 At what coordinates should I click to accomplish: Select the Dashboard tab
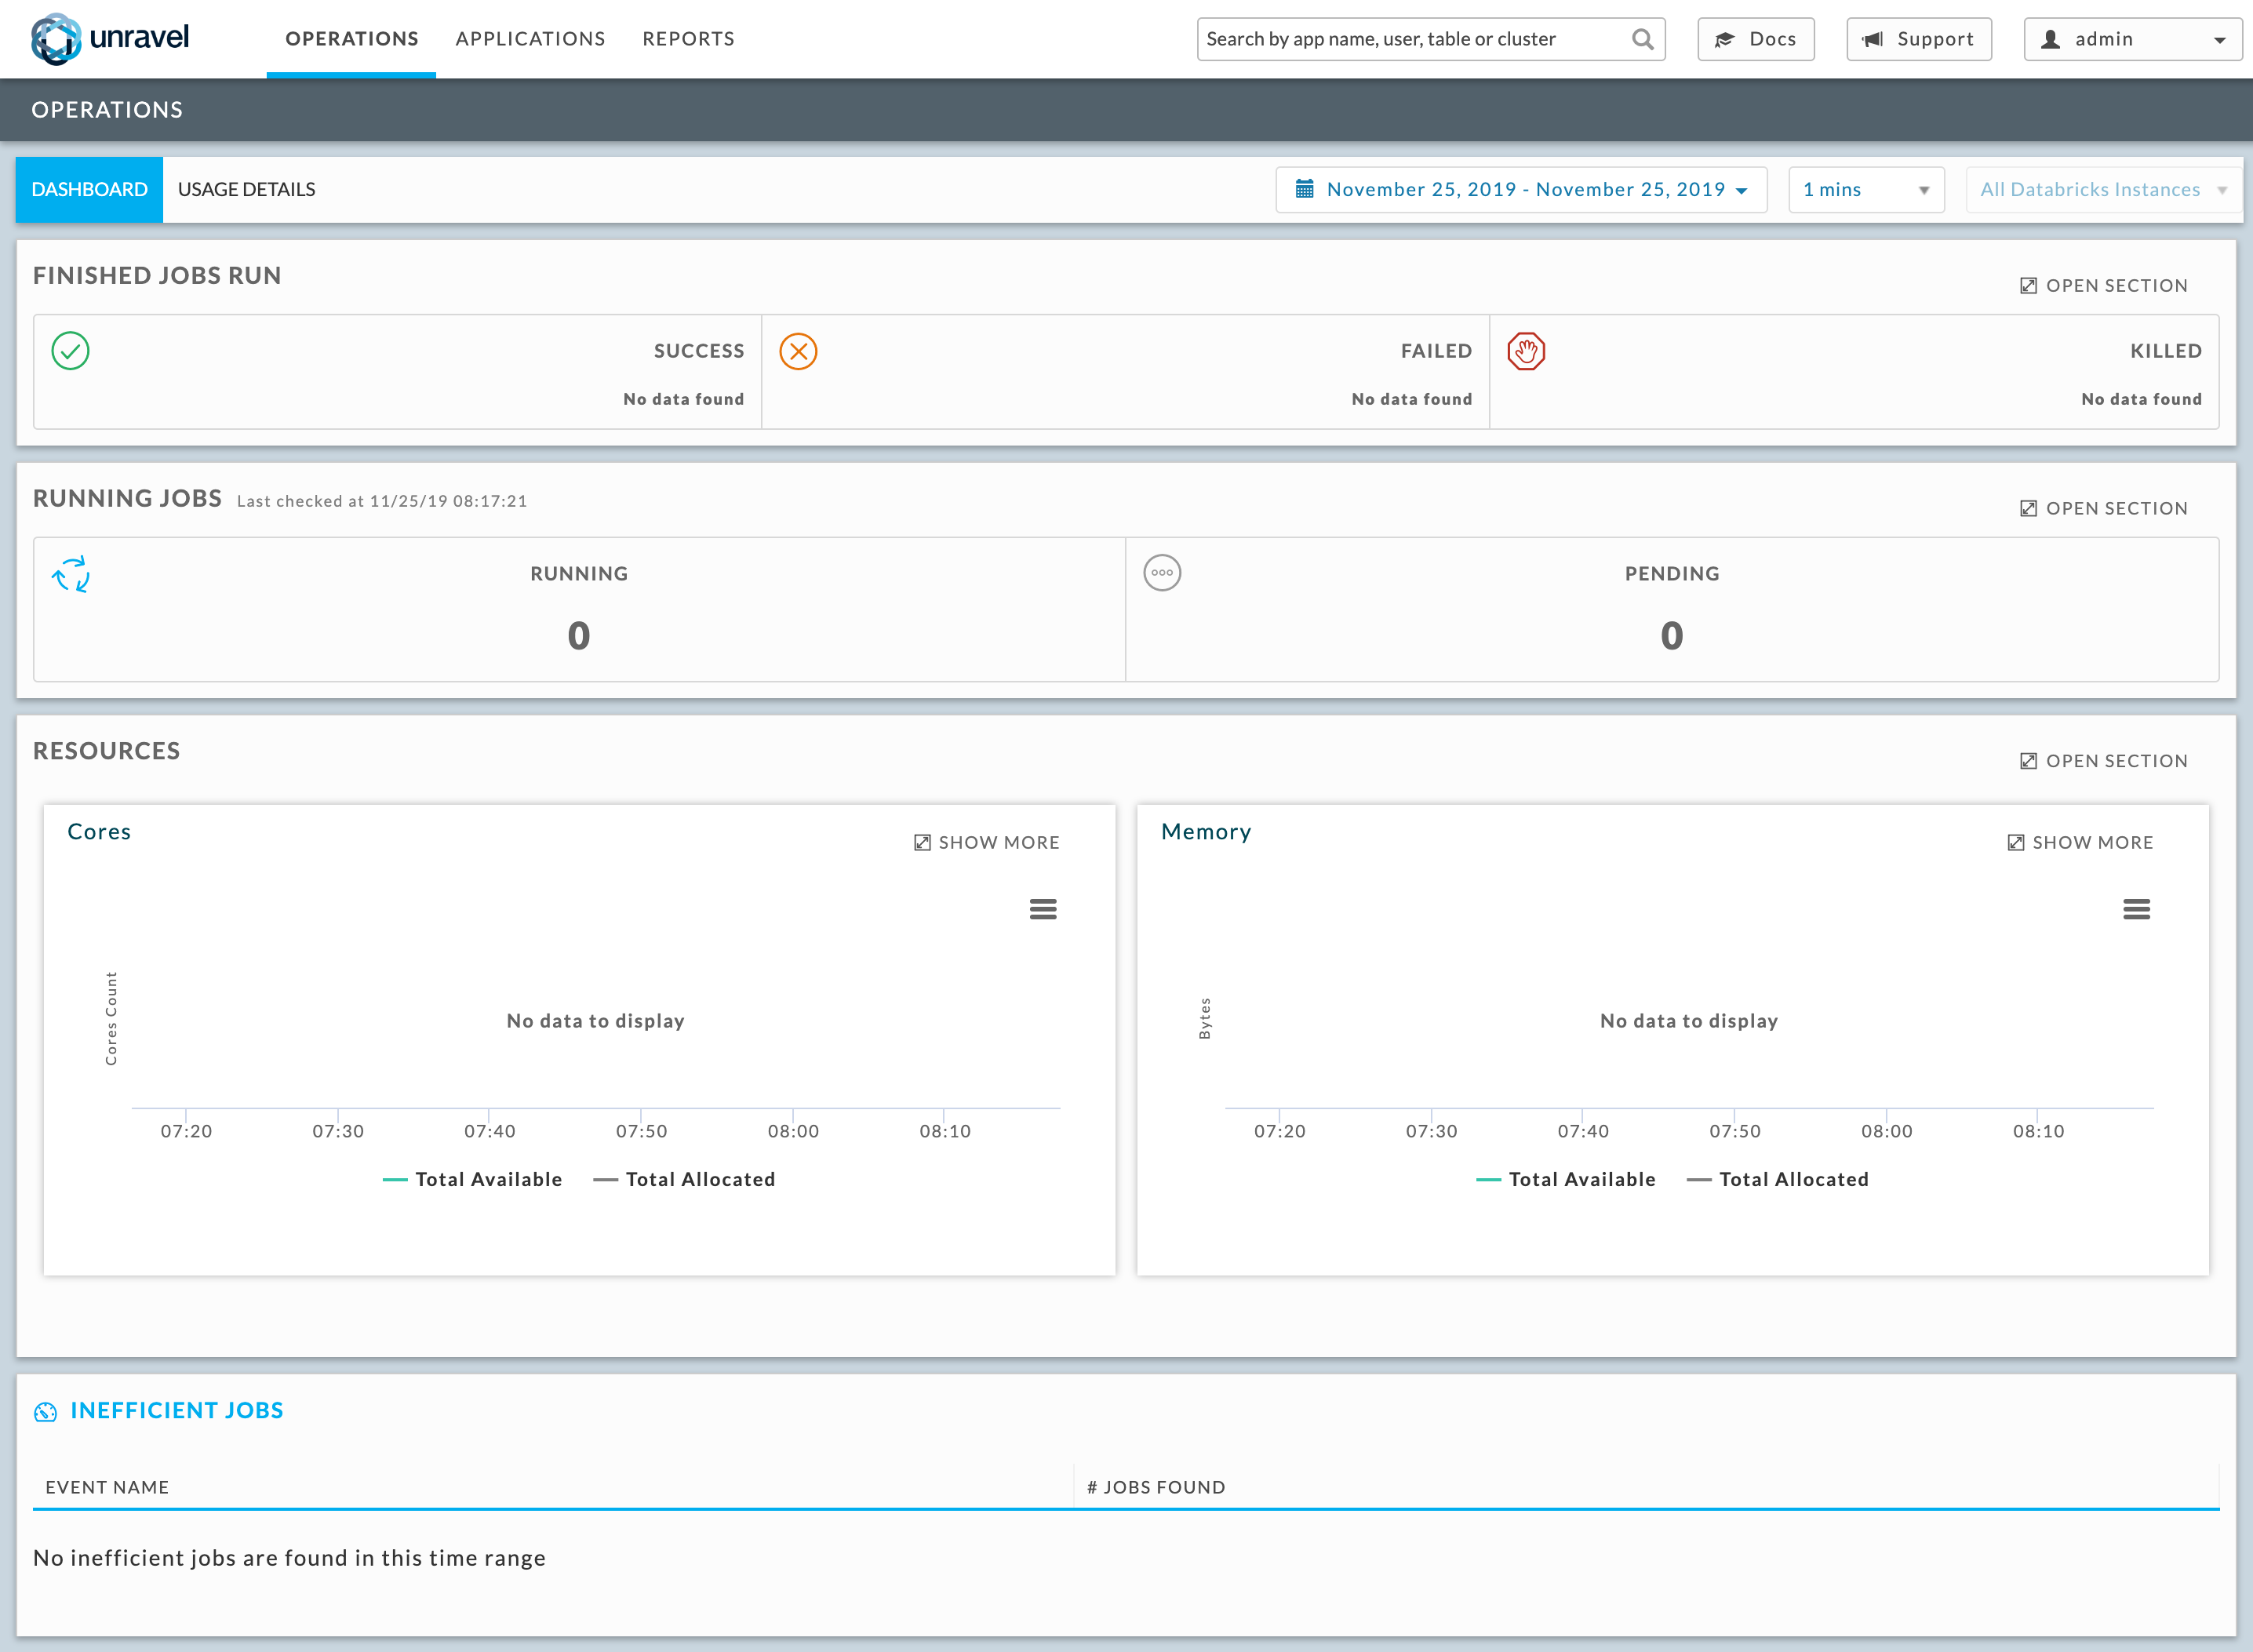[89, 190]
